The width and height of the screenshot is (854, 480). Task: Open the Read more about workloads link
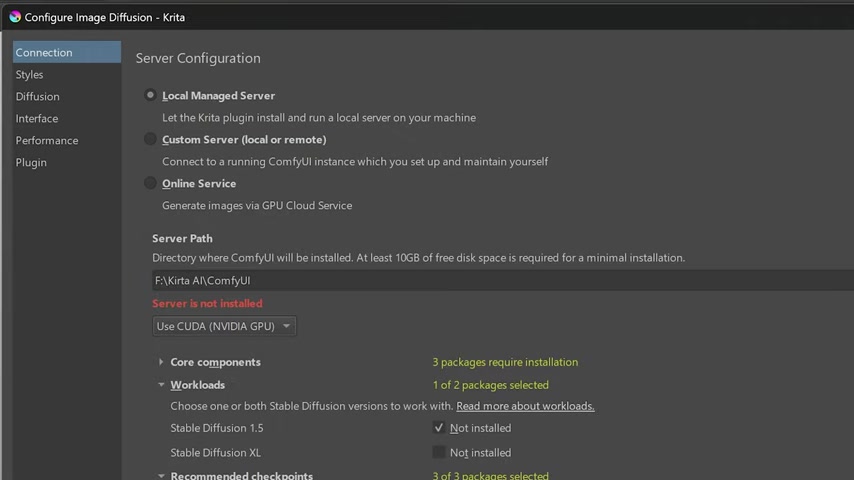[525, 406]
